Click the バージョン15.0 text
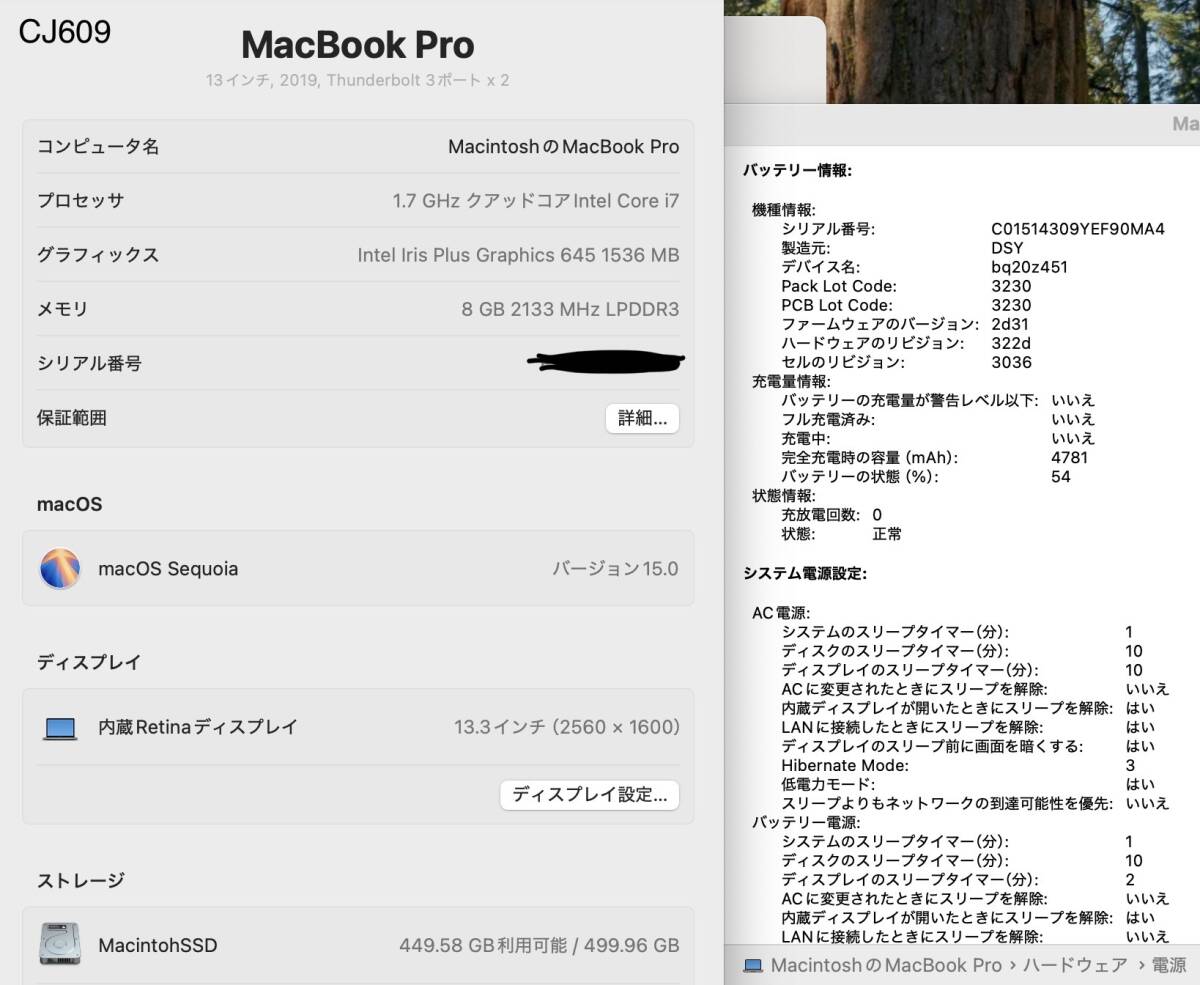This screenshot has height=985, width=1200. [615, 568]
